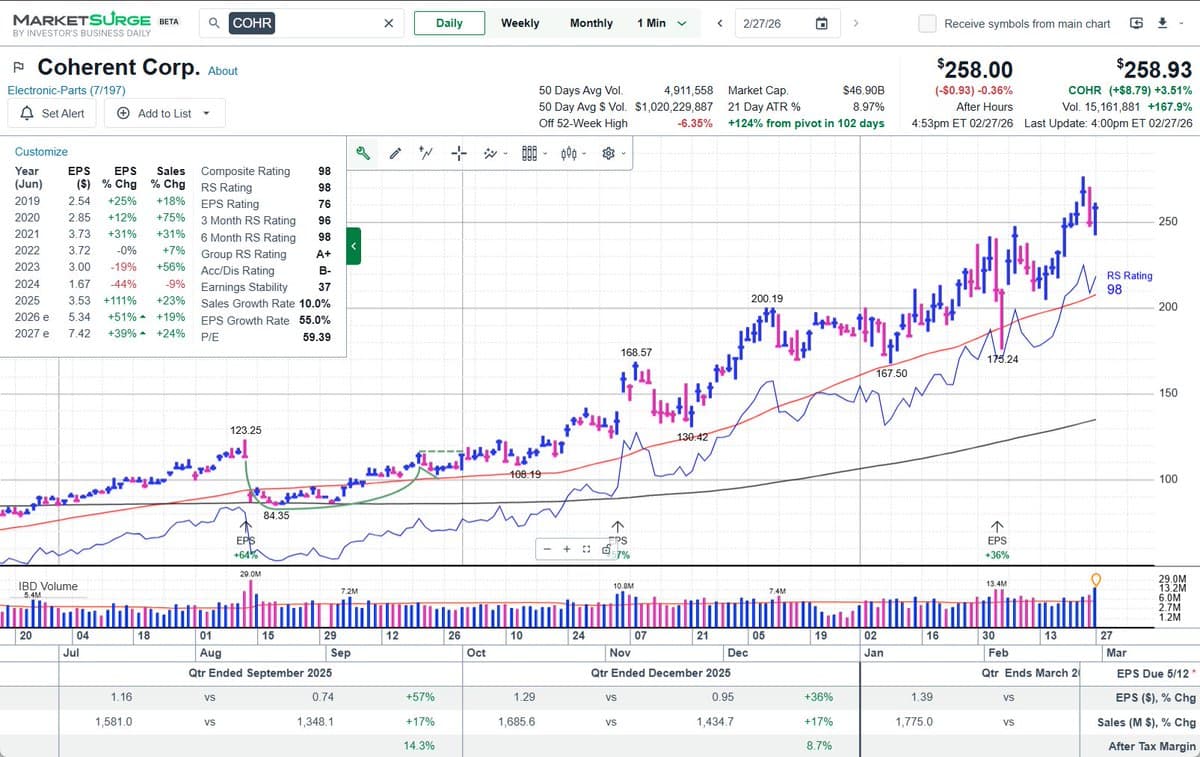This screenshot has width=1200, height=757.
Task: Collapse the EPS data panel with the chevron
Action: [353, 245]
